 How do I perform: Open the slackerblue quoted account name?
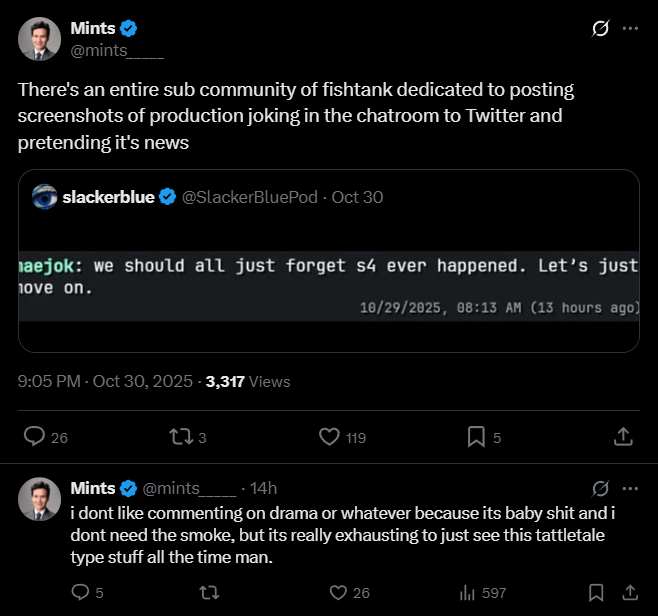click(108, 197)
